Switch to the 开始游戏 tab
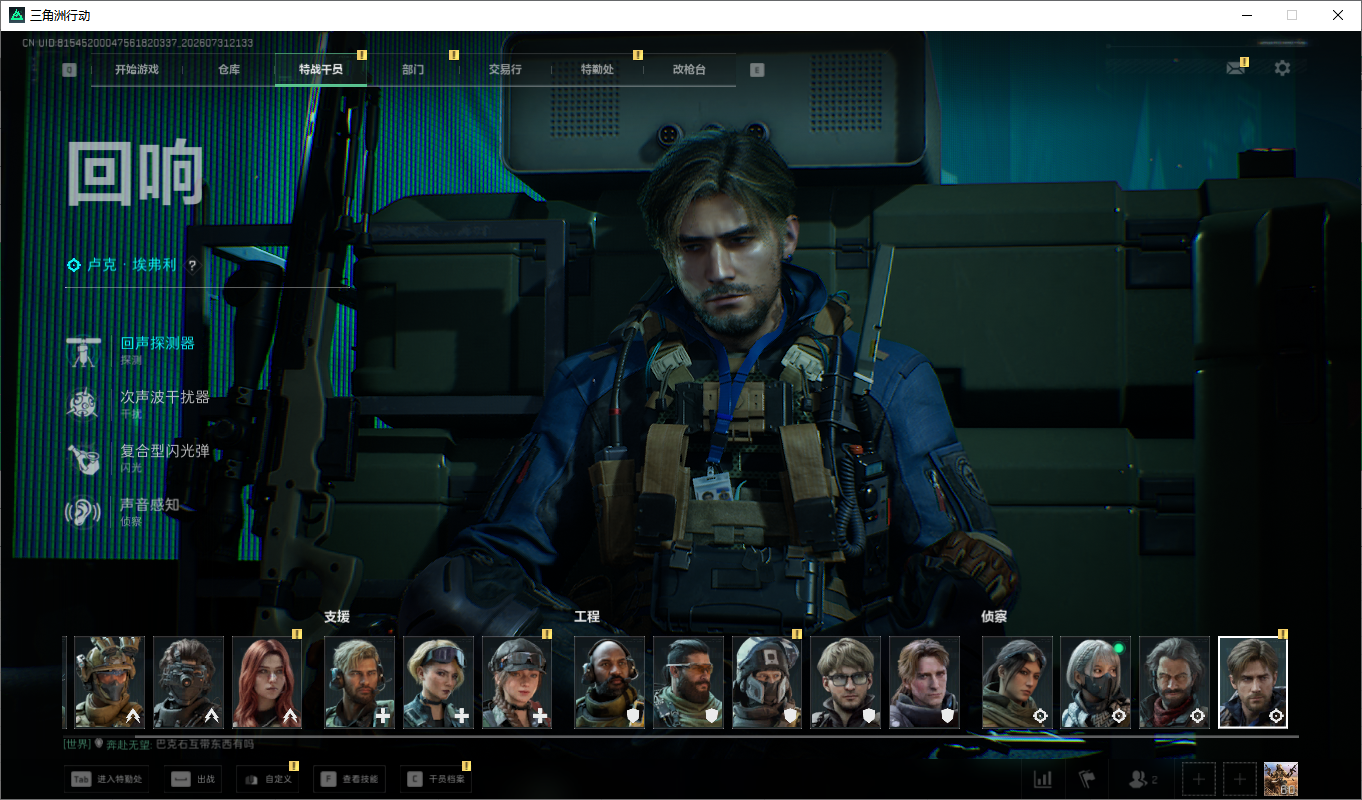1362x800 pixels. [137, 70]
